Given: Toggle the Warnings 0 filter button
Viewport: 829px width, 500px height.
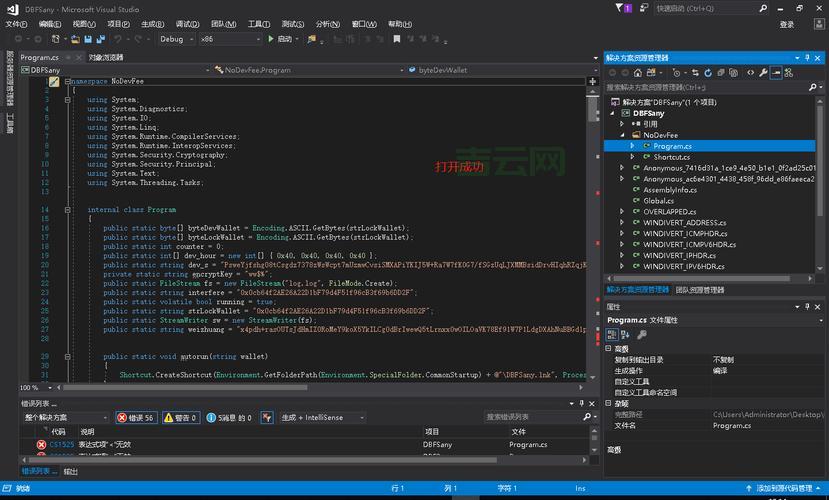Looking at the screenshot, I should pyautogui.click(x=180, y=417).
